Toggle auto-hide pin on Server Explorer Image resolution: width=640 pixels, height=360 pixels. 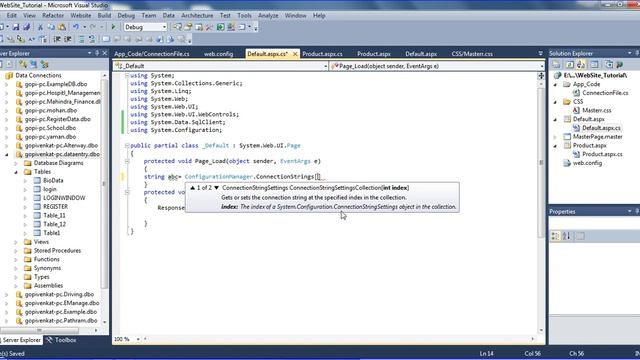97,53
